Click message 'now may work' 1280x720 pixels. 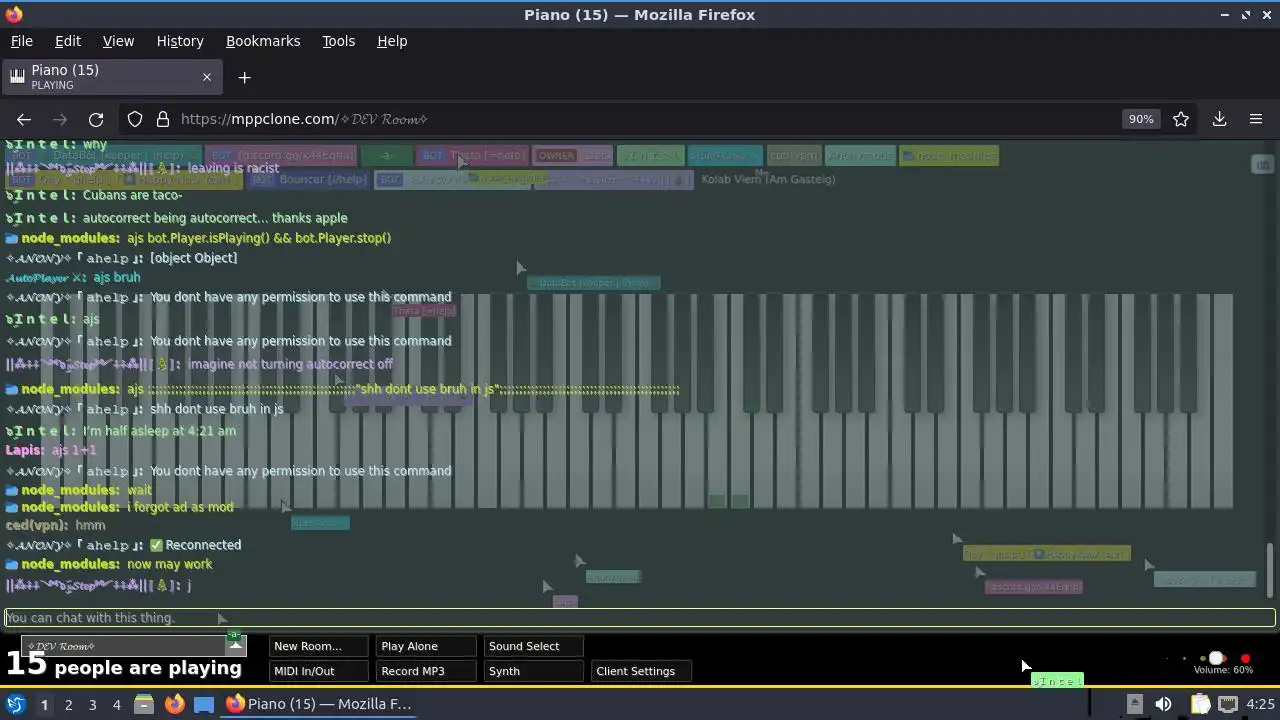(170, 564)
